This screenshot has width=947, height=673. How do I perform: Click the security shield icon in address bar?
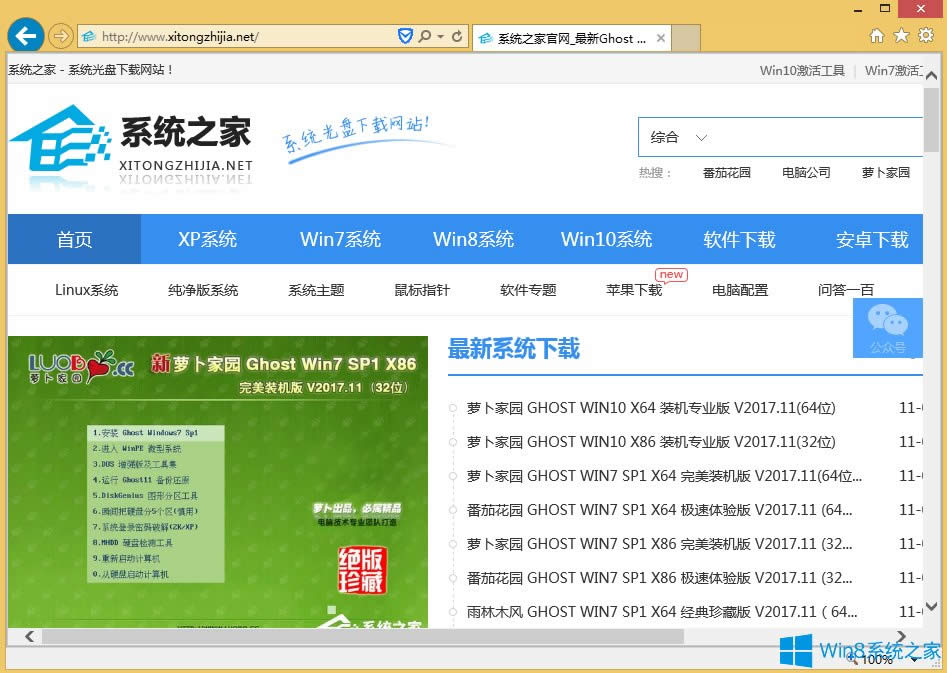pos(405,35)
